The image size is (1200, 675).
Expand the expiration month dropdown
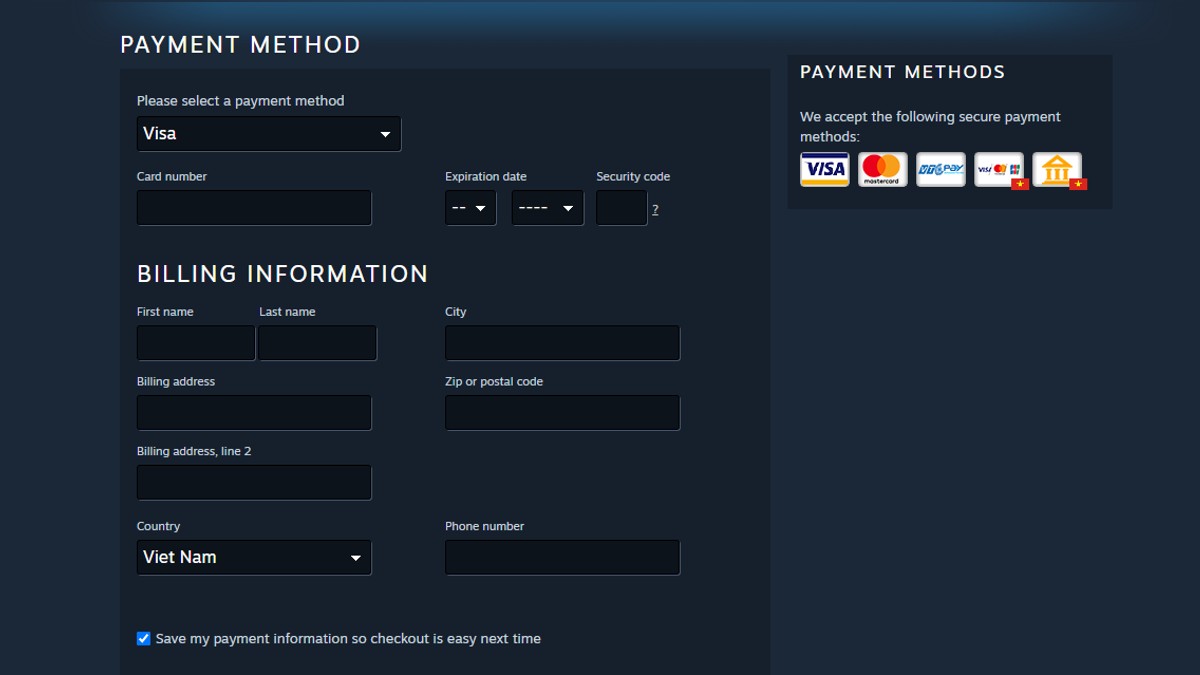[470, 208]
